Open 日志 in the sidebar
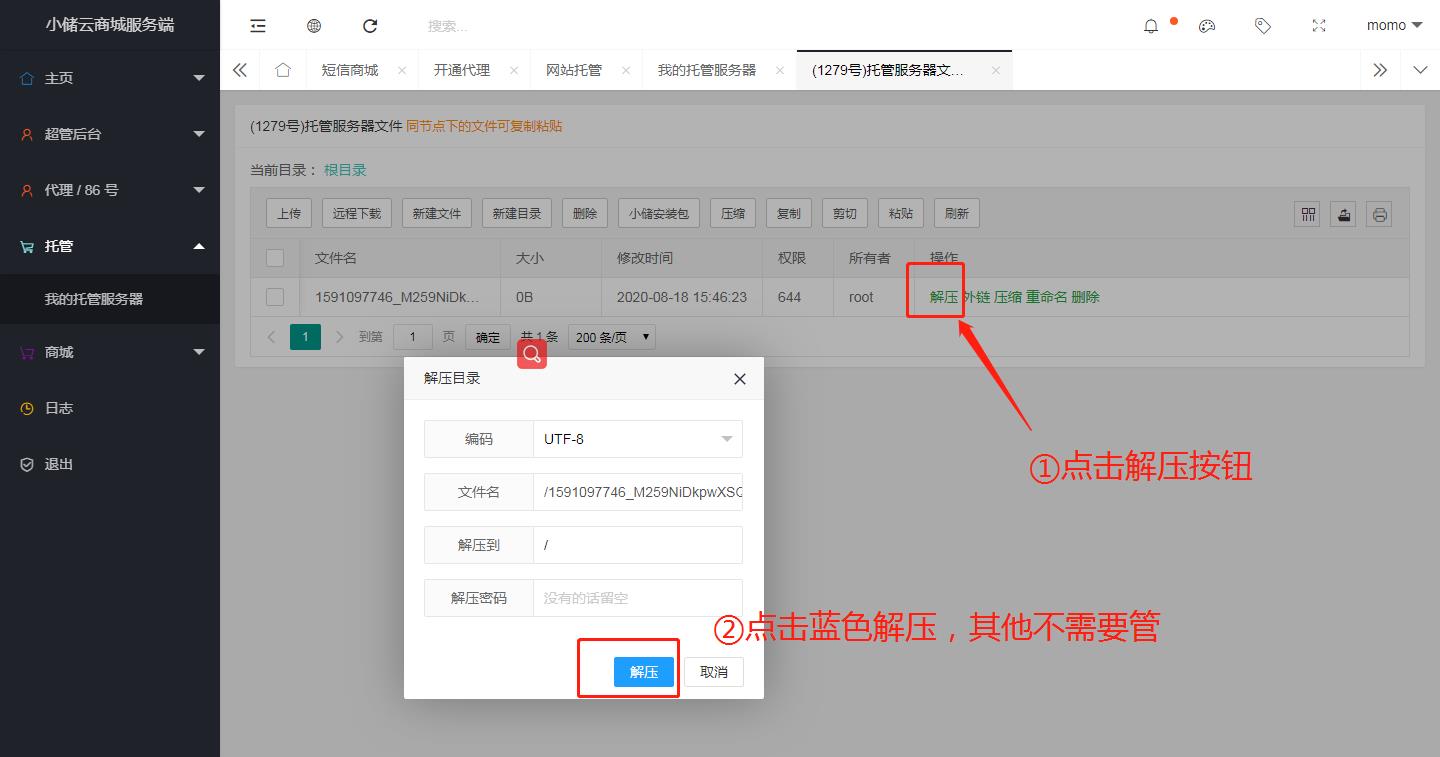This screenshot has height=757, width=1440. tap(110, 408)
